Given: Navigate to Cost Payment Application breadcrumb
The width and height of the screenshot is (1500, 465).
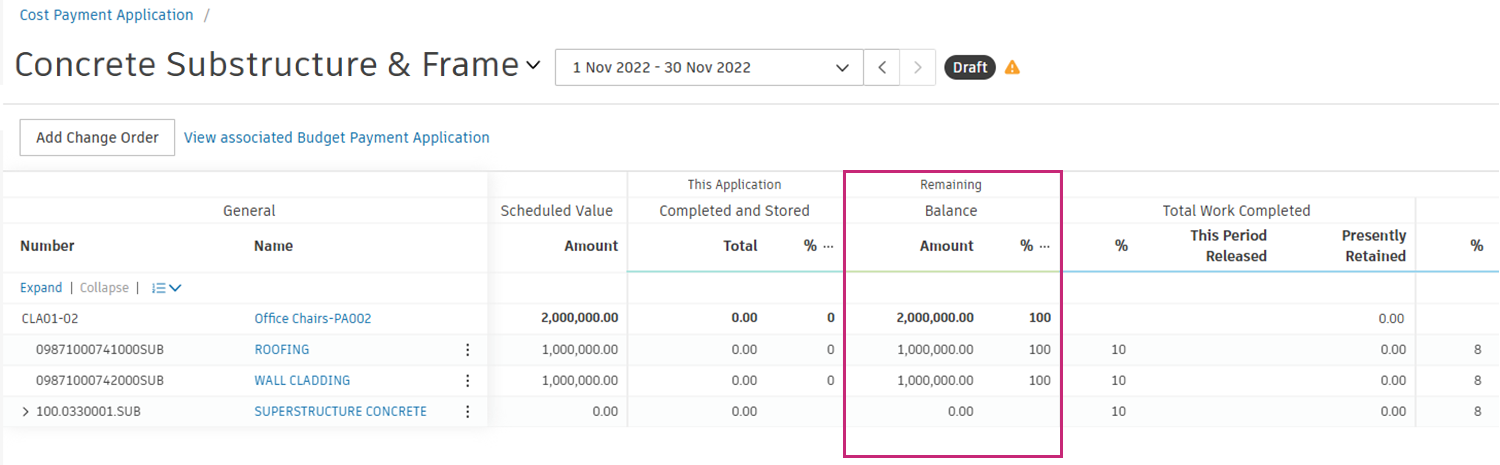Looking at the screenshot, I should coord(106,15).
